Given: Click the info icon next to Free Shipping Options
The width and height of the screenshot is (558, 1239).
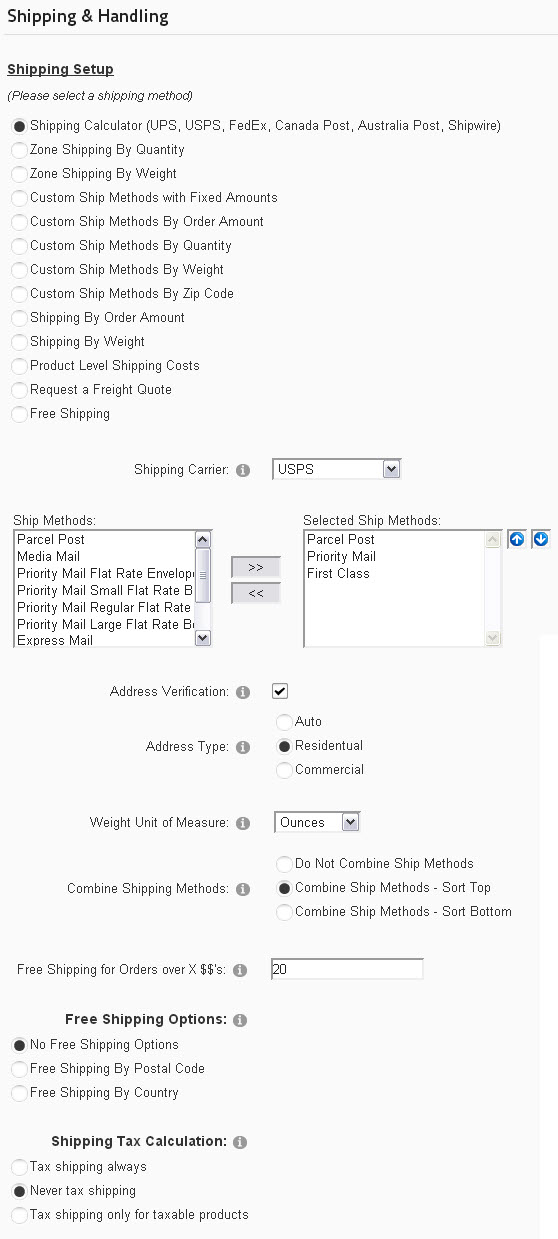Looking at the screenshot, I should (240, 1021).
